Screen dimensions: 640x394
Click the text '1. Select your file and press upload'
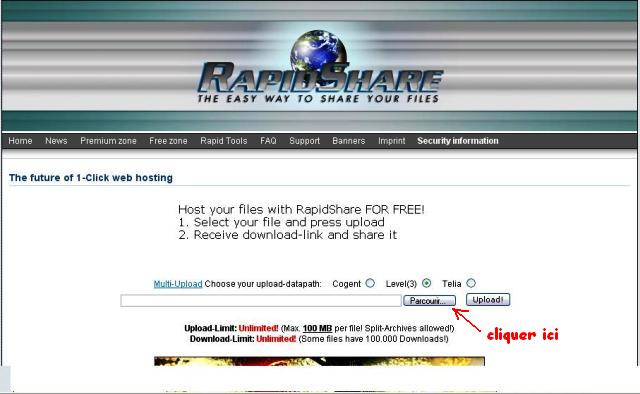click(281, 222)
